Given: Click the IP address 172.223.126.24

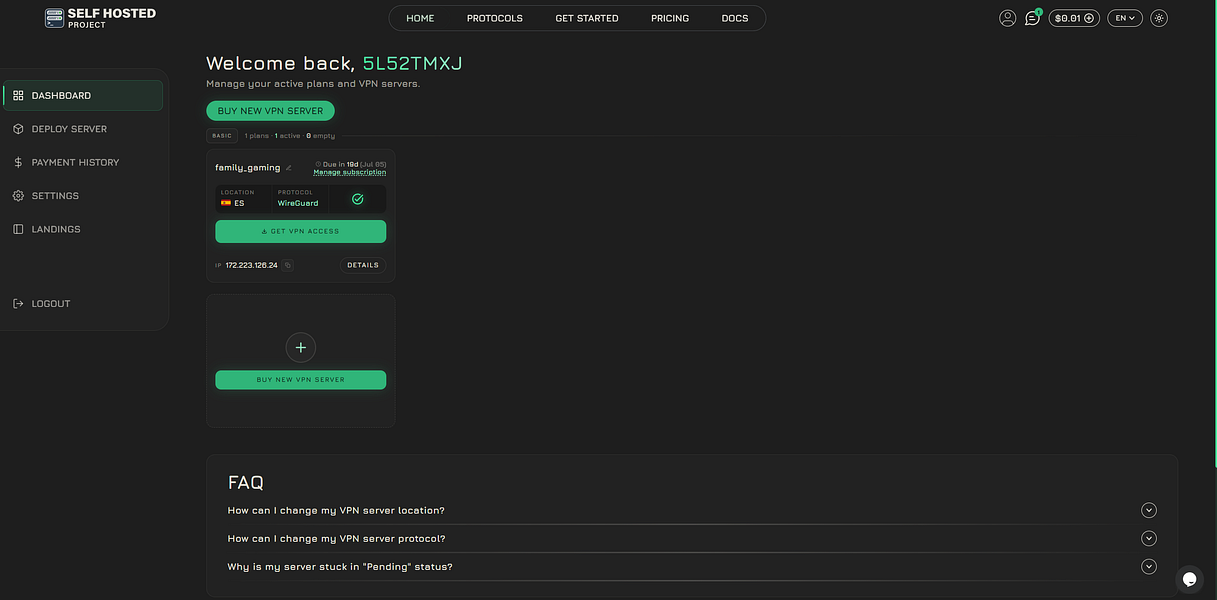Looking at the screenshot, I should pos(252,265).
